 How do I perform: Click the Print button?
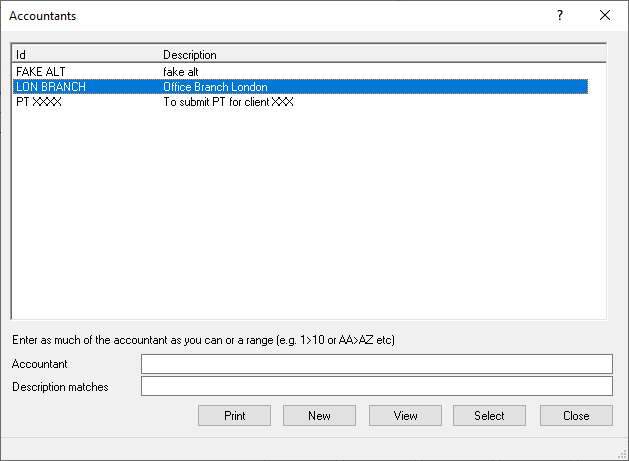(x=234, y=415)
